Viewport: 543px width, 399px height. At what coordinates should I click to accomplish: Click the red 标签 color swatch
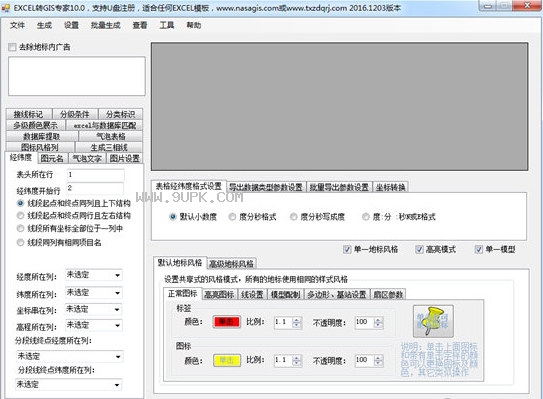[x=227, y=322]
